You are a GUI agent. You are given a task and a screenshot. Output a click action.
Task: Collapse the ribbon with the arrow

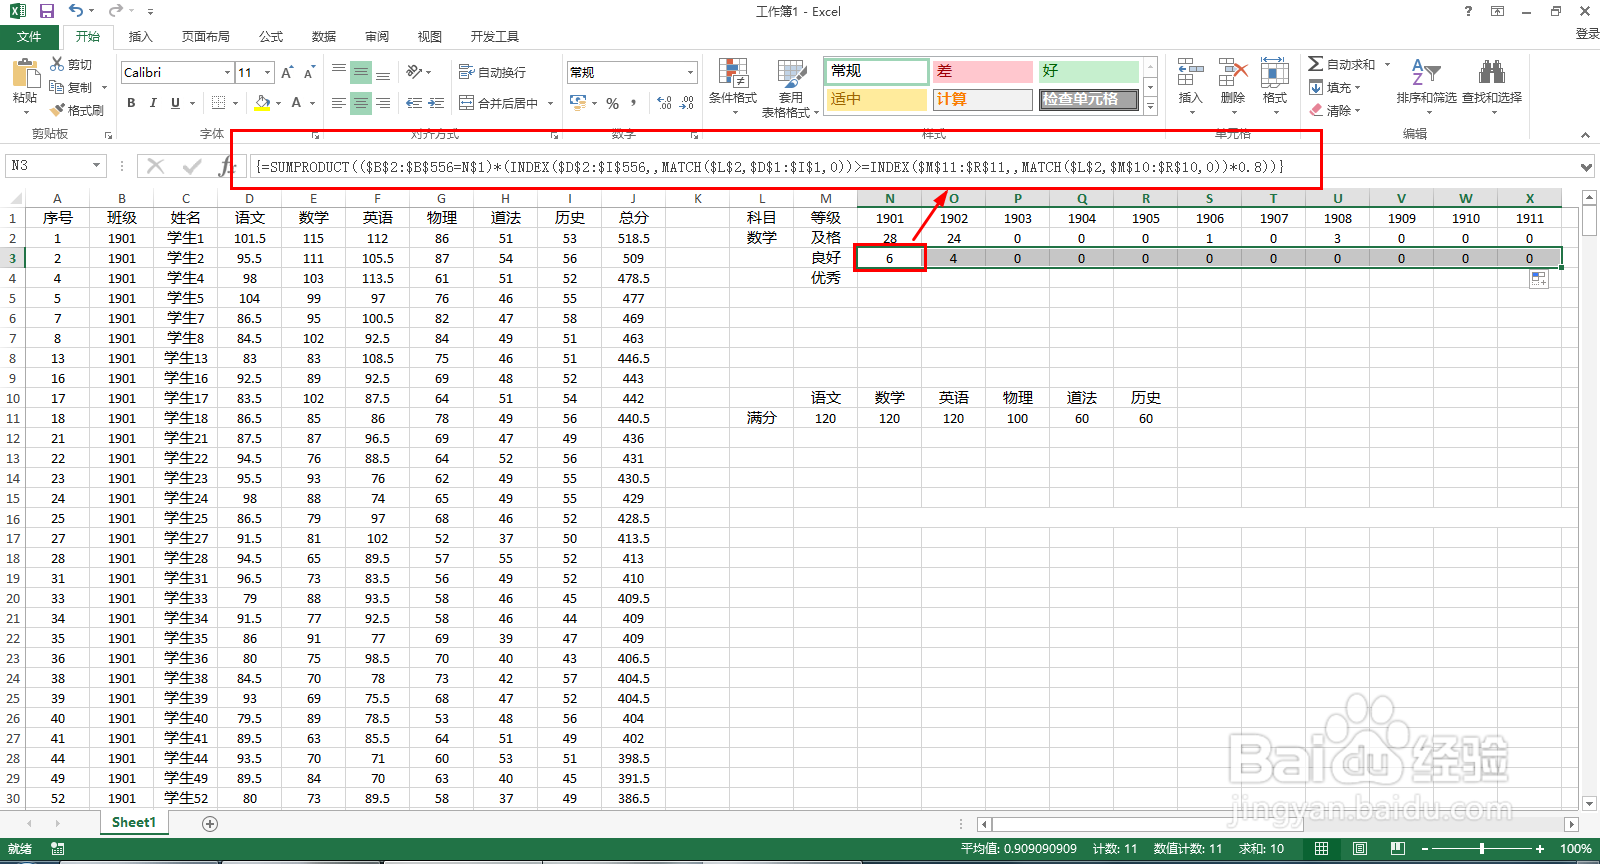coord(1585,135)
